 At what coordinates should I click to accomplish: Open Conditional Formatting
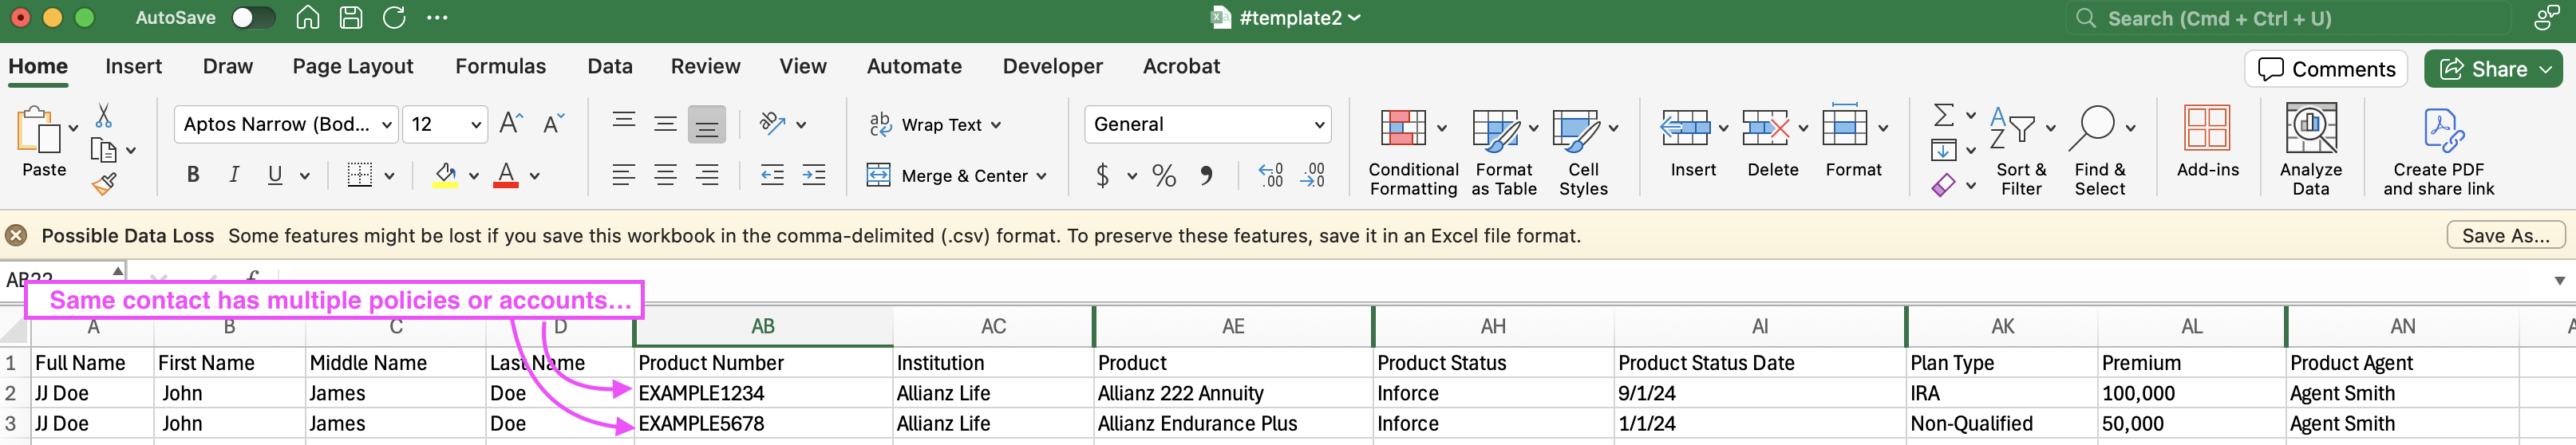(x=1413, y=150)
